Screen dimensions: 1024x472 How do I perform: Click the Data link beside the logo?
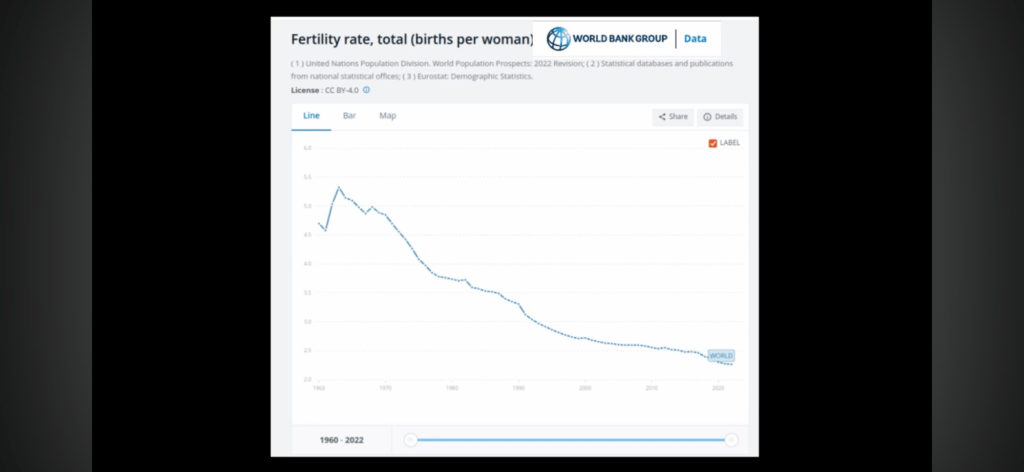pyautogui.click(x=695, y=40)
